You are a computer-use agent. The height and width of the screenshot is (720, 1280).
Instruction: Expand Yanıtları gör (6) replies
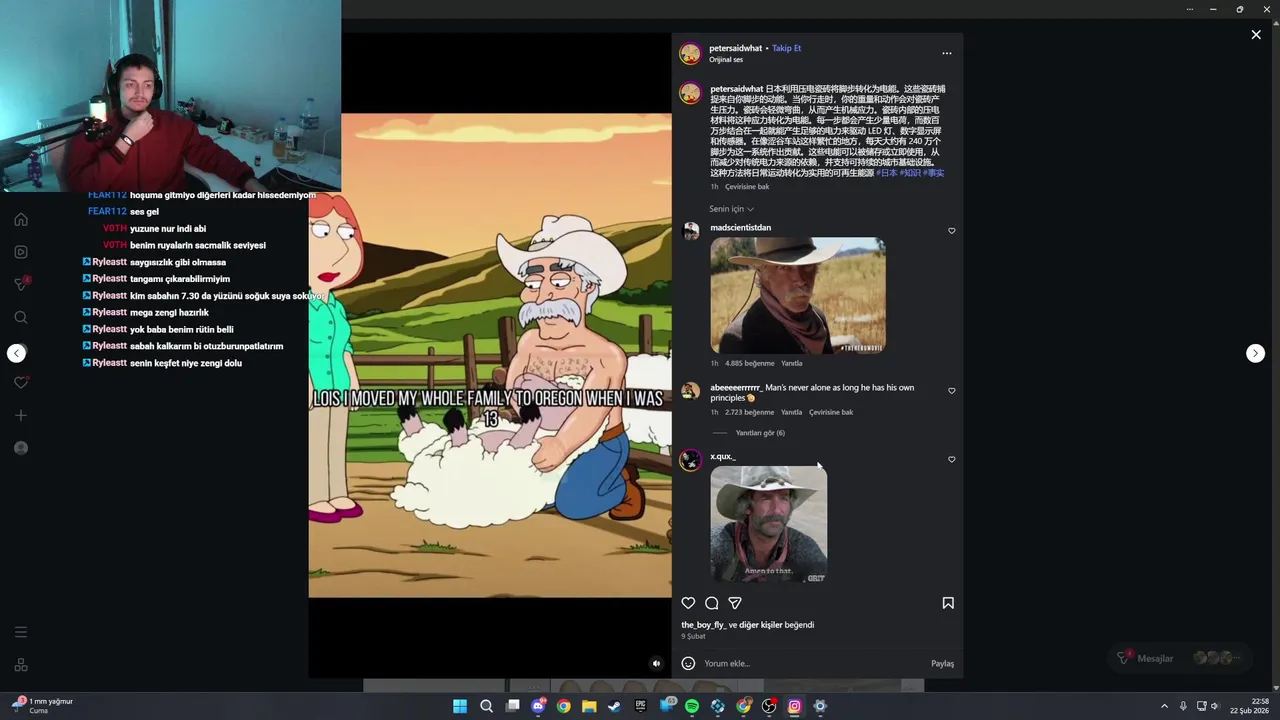pos(760,433)
